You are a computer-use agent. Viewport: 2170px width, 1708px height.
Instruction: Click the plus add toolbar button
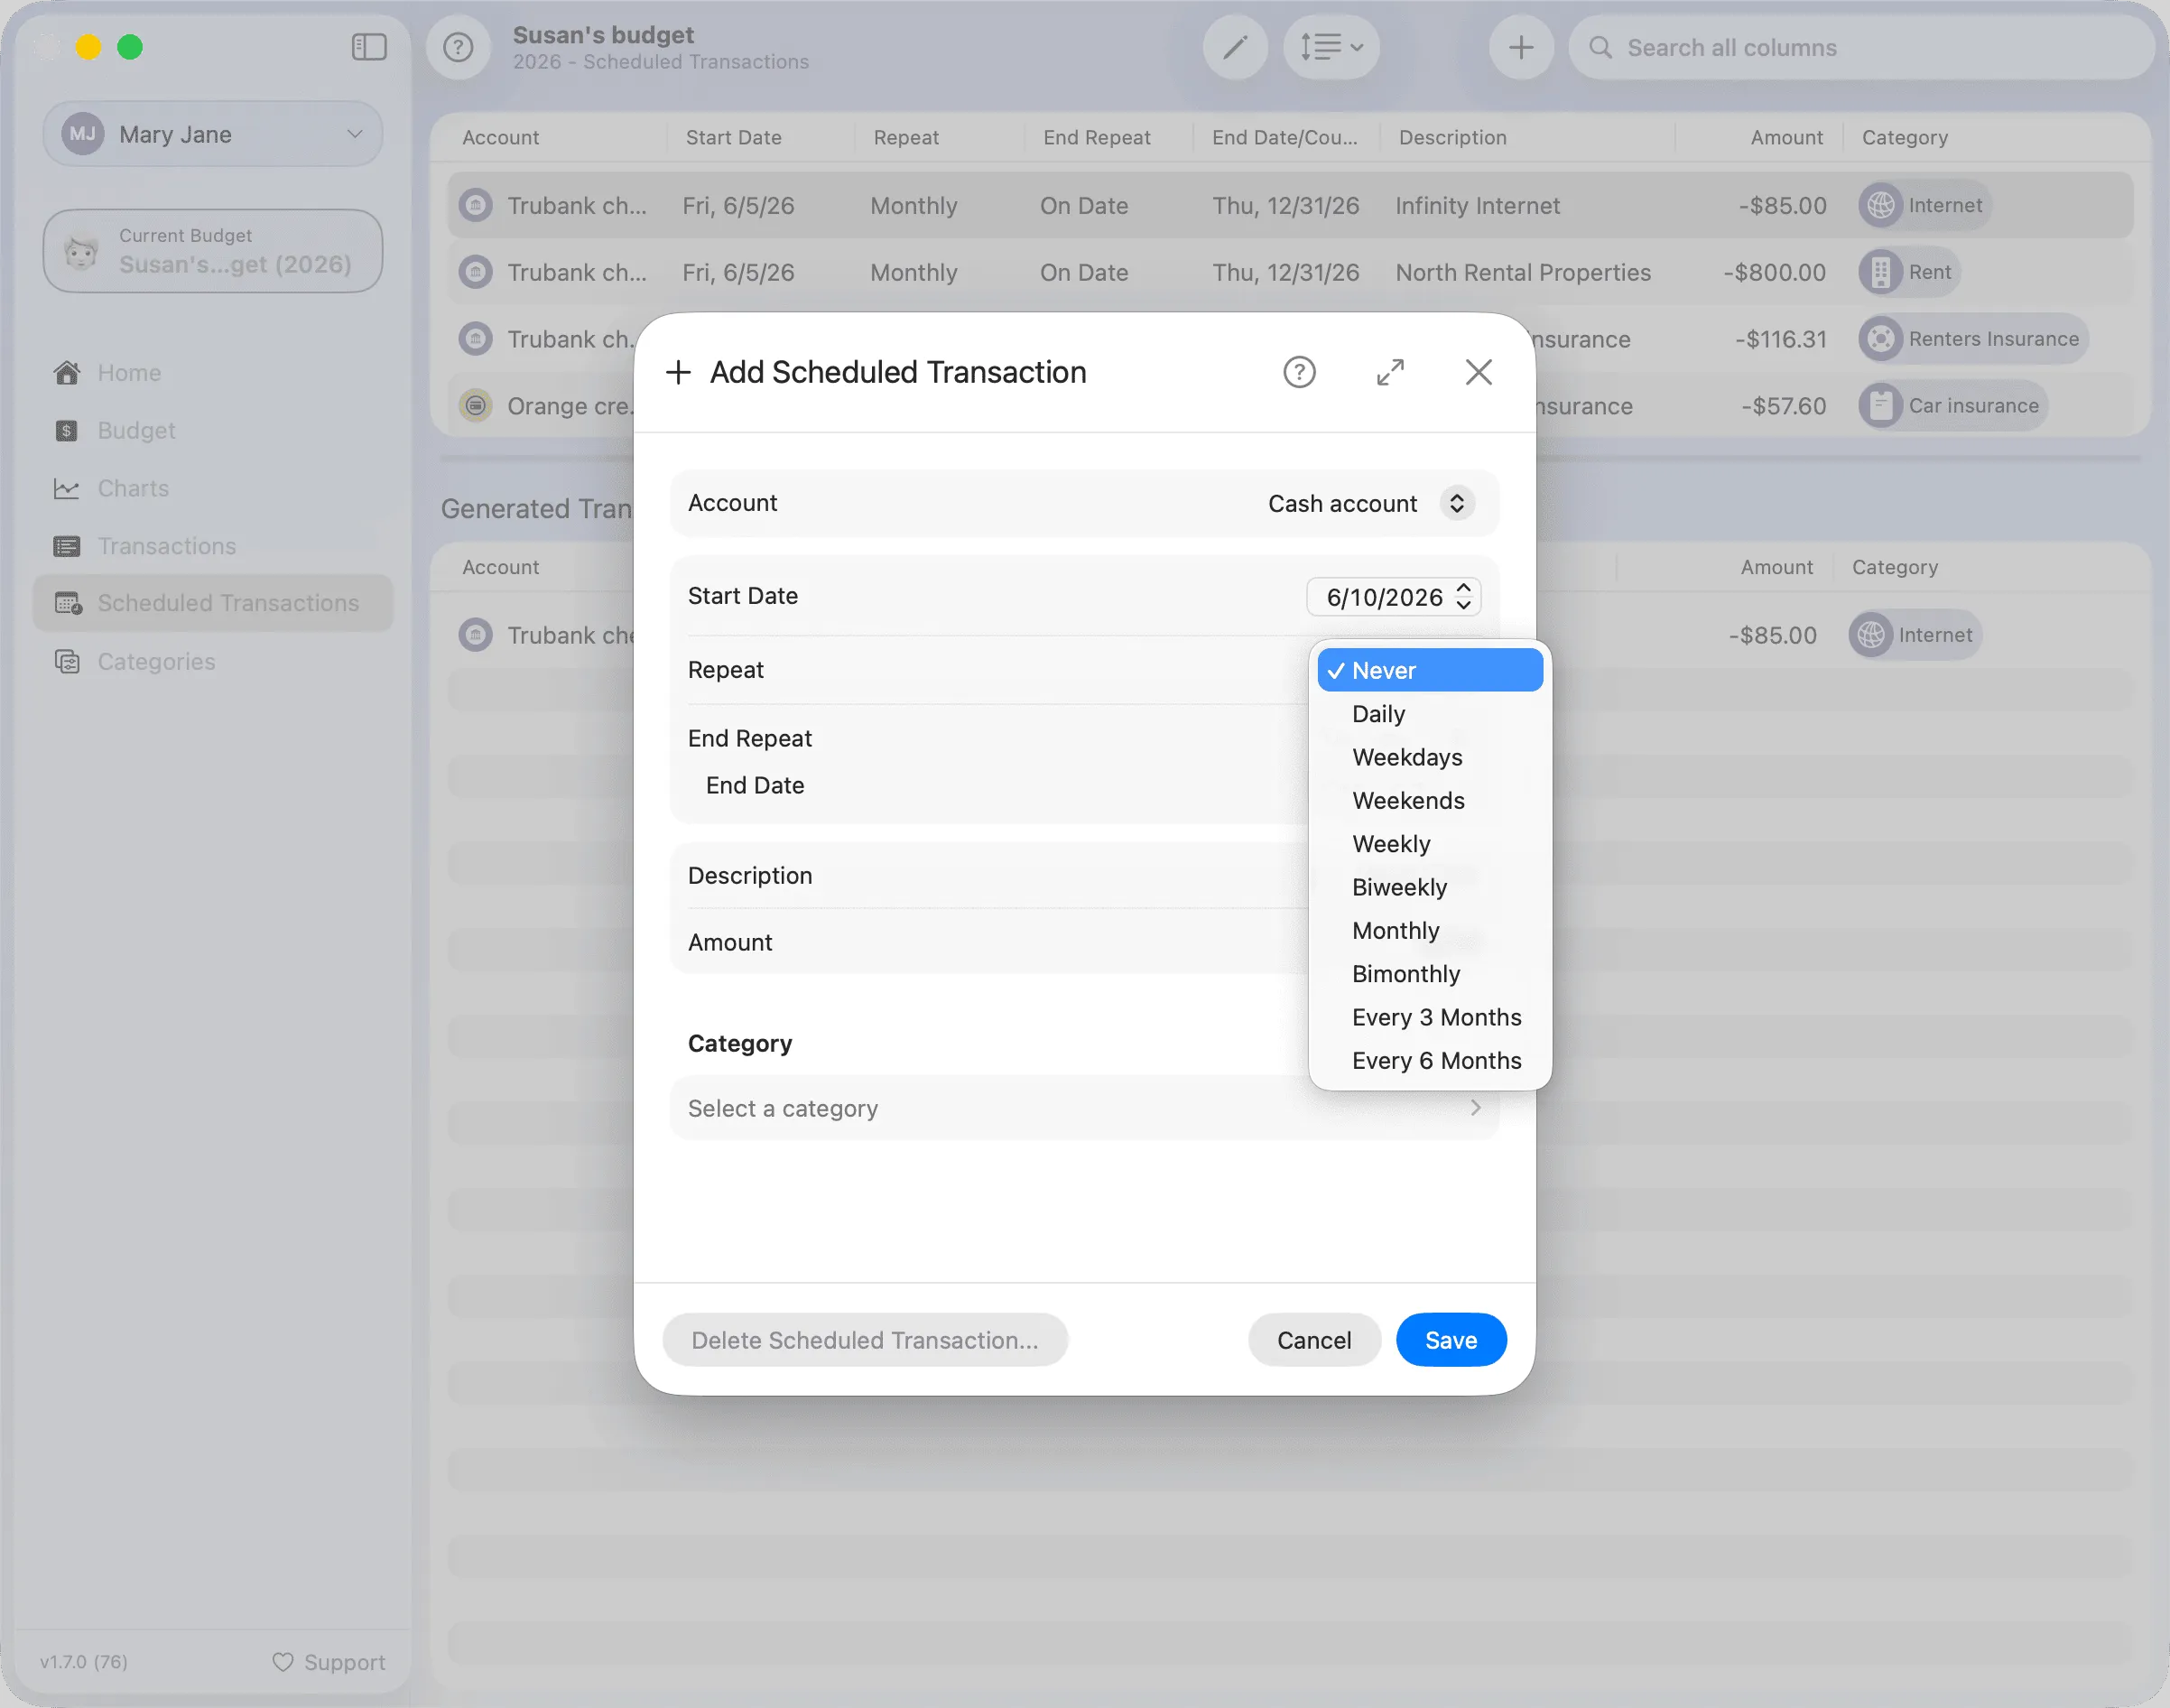coord(1521,47)
